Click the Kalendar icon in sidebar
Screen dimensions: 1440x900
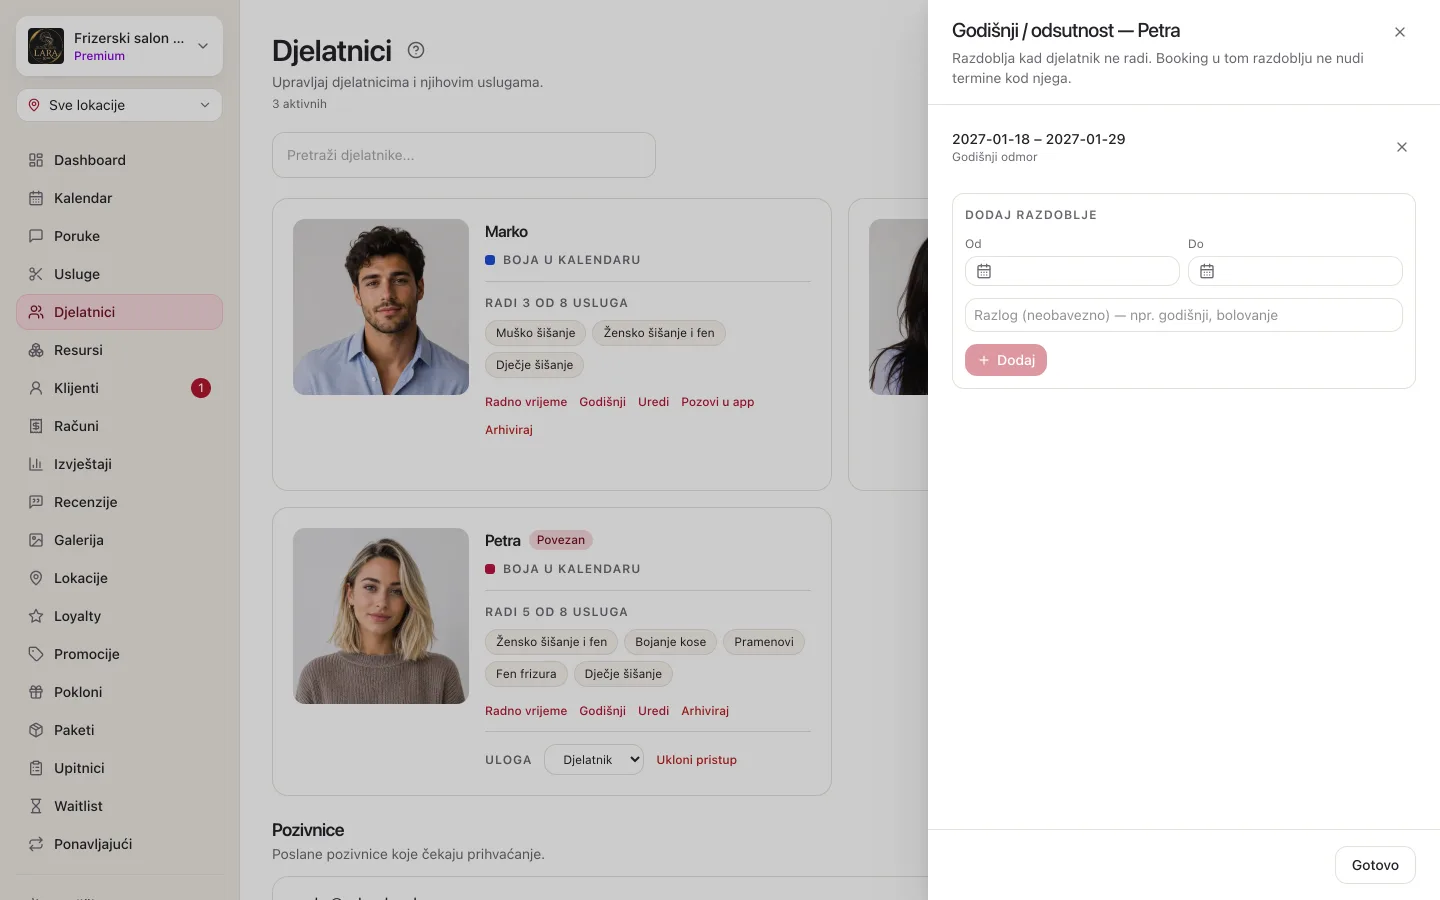36,198
